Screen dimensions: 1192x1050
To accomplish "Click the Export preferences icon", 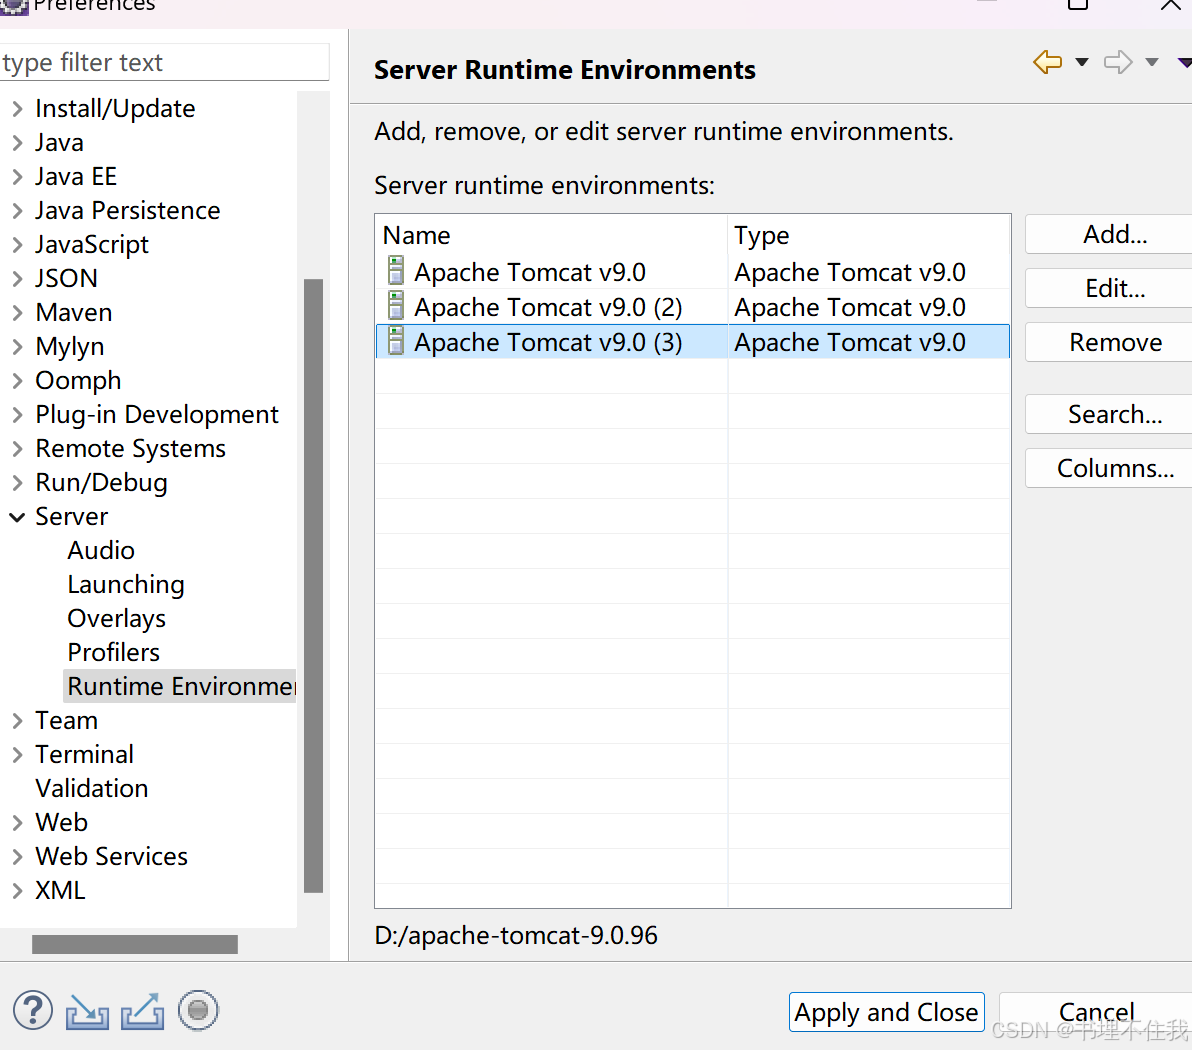I will tap(142, 1012).
